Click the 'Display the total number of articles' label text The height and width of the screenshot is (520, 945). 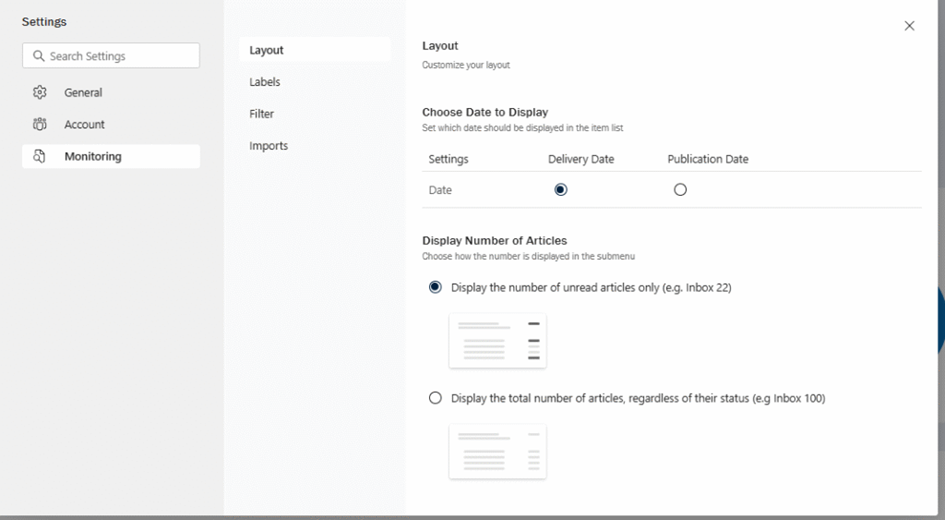(x=637, y=398)
